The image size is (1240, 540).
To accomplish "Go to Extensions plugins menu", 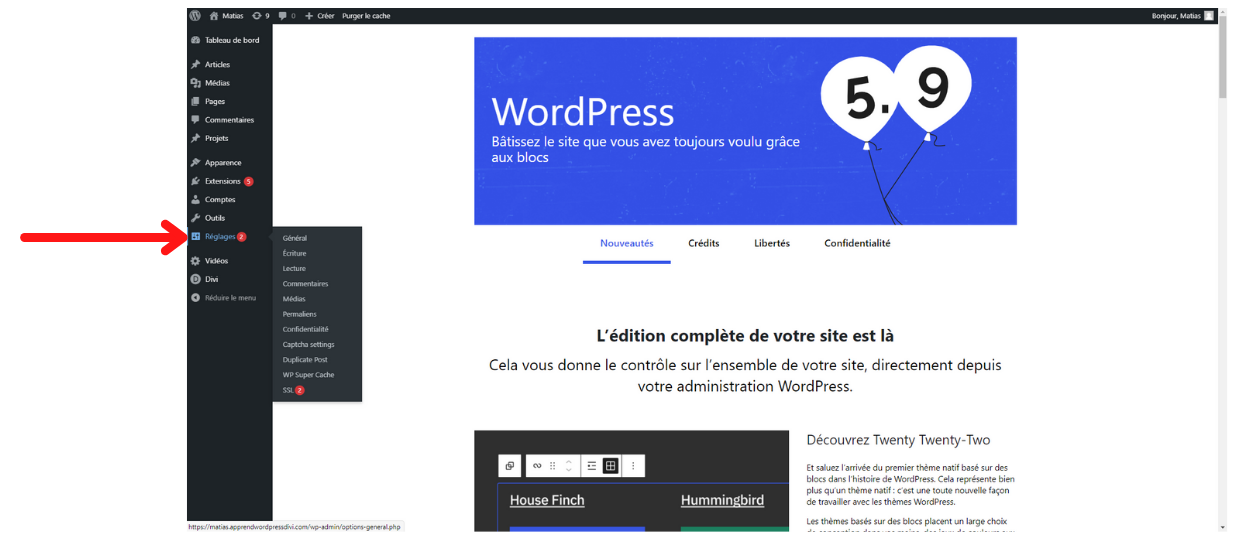I will (x=222, y=181).
